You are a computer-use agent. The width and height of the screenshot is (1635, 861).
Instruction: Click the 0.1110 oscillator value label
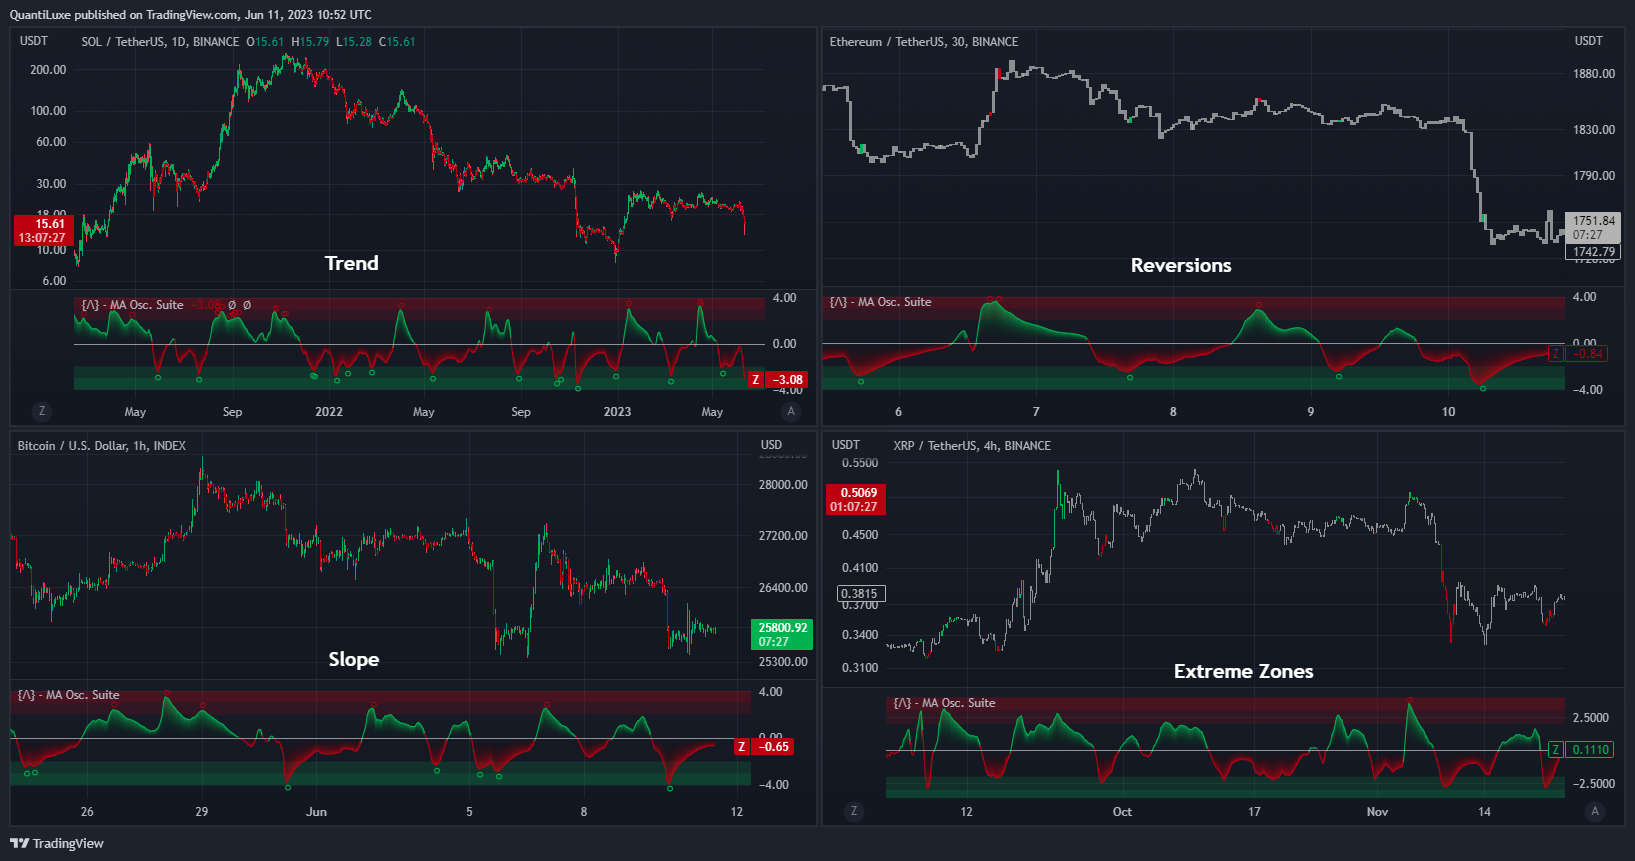(1590, 750)
